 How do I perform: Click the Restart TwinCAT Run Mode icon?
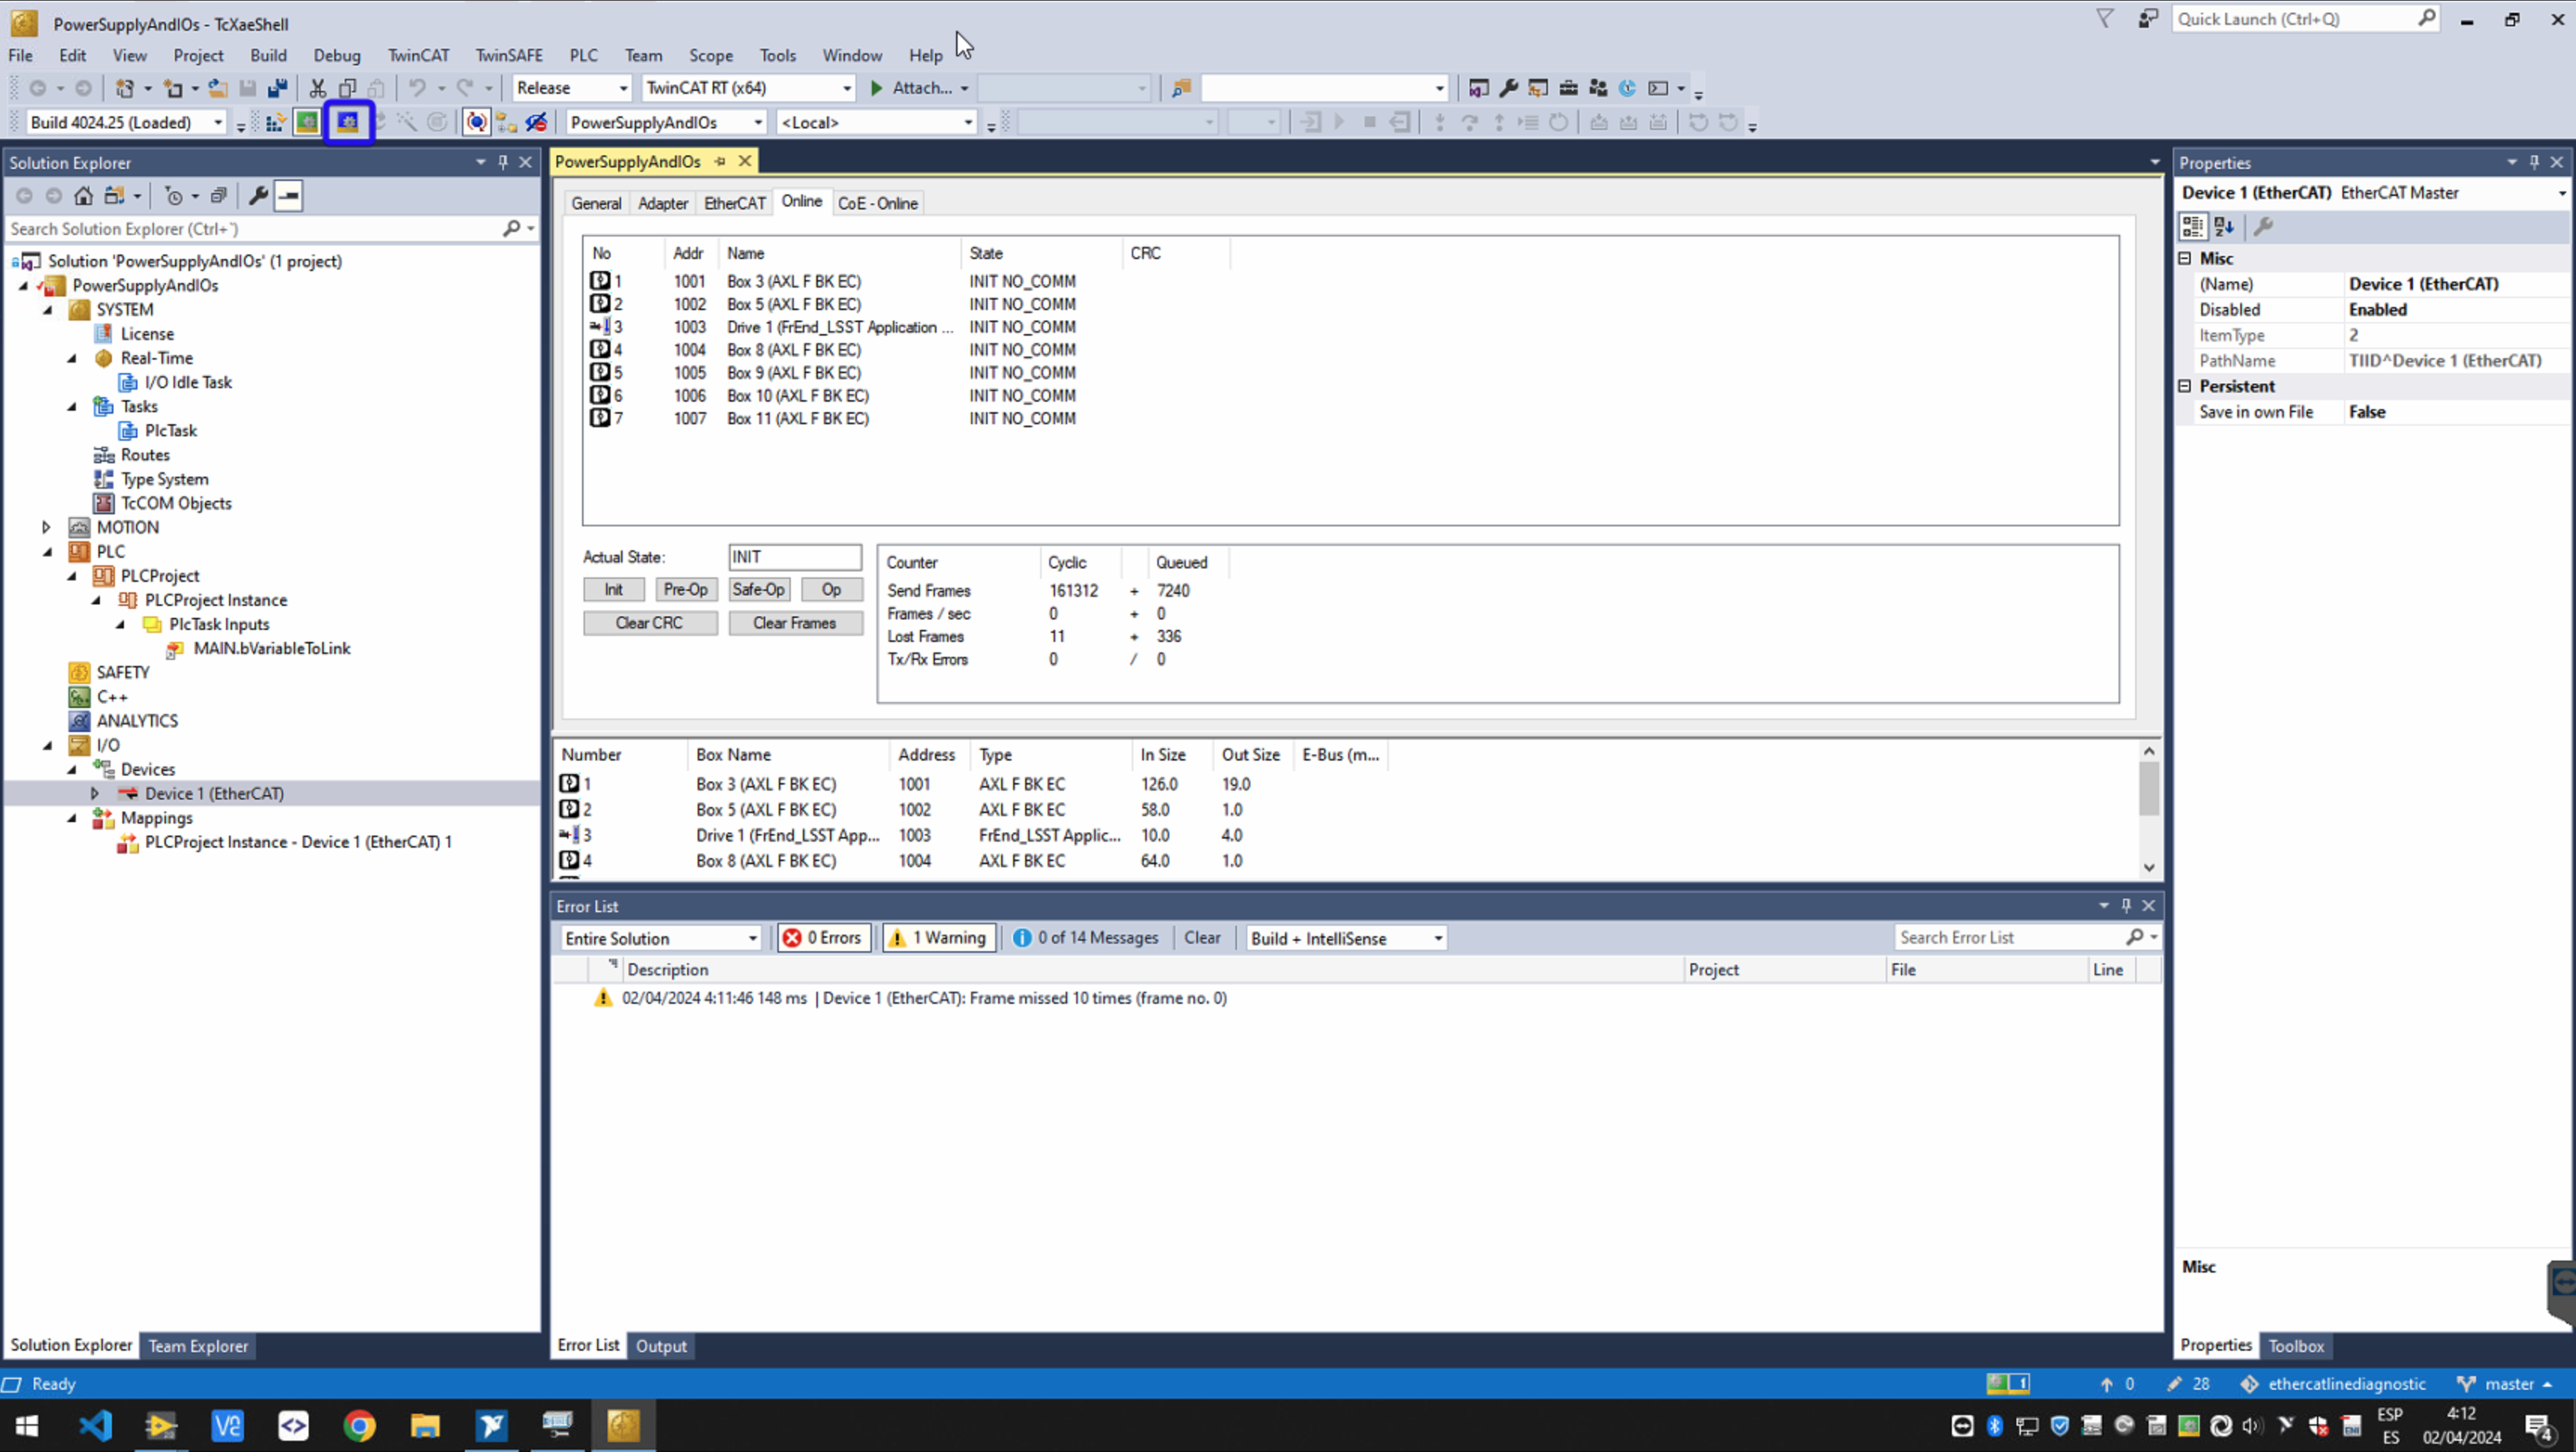coord(307,122)
